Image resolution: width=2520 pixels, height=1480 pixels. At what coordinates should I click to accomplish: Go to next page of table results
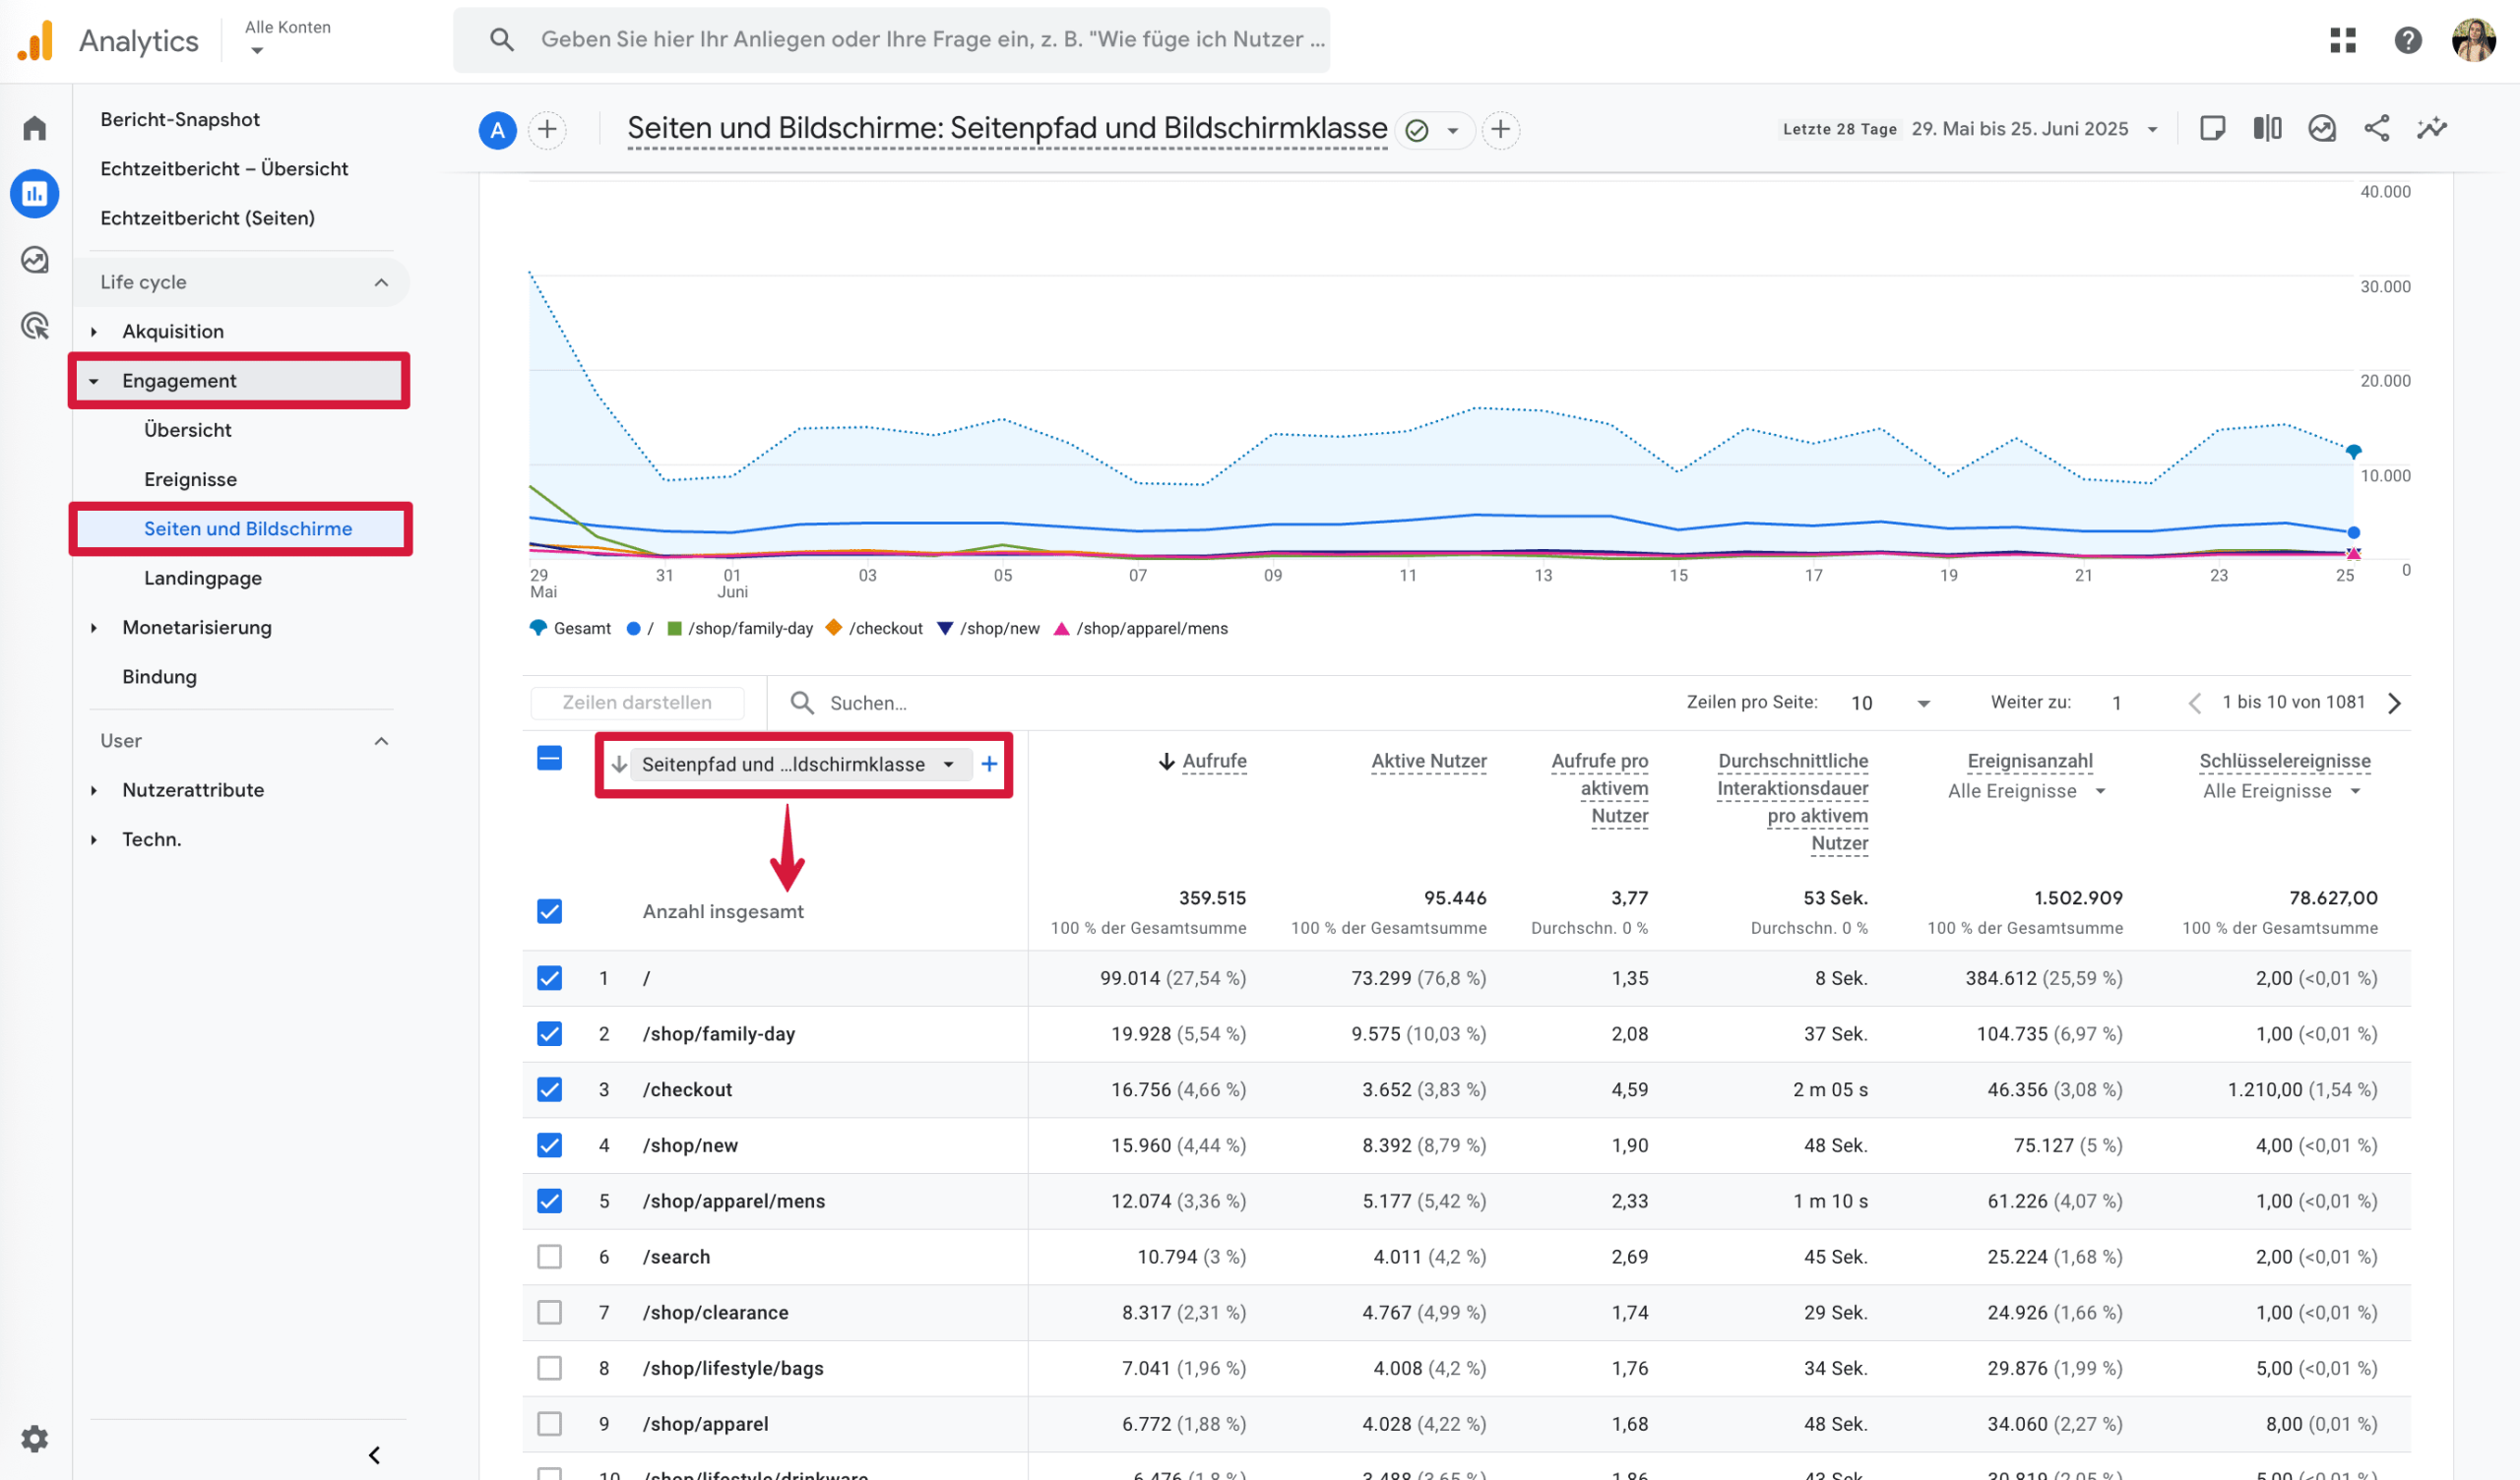click(x=2394, y=703)
